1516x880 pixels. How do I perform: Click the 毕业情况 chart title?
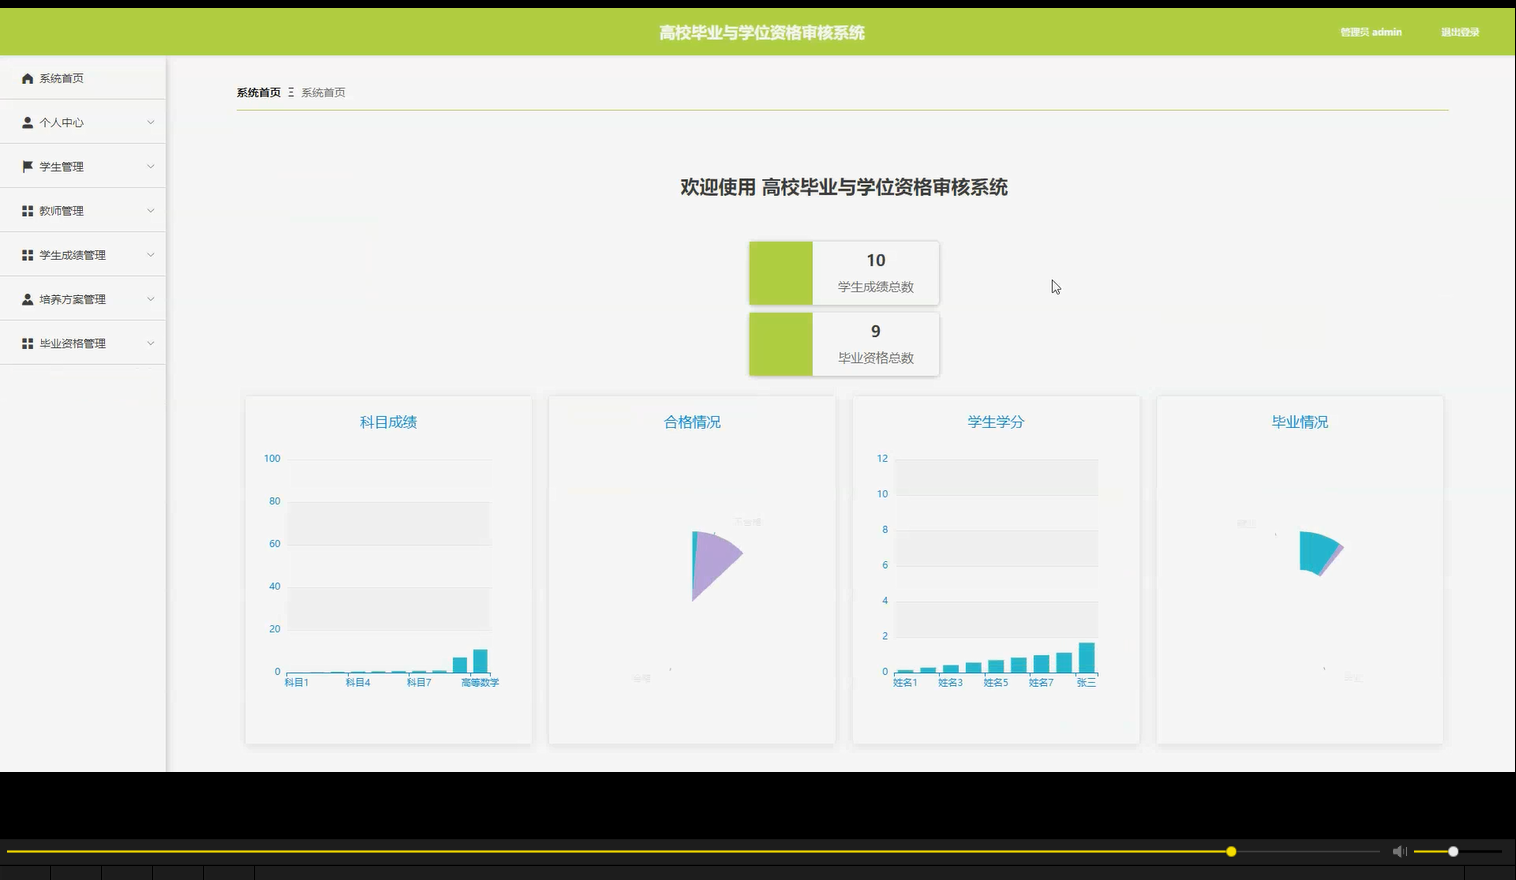(1300, 422)
